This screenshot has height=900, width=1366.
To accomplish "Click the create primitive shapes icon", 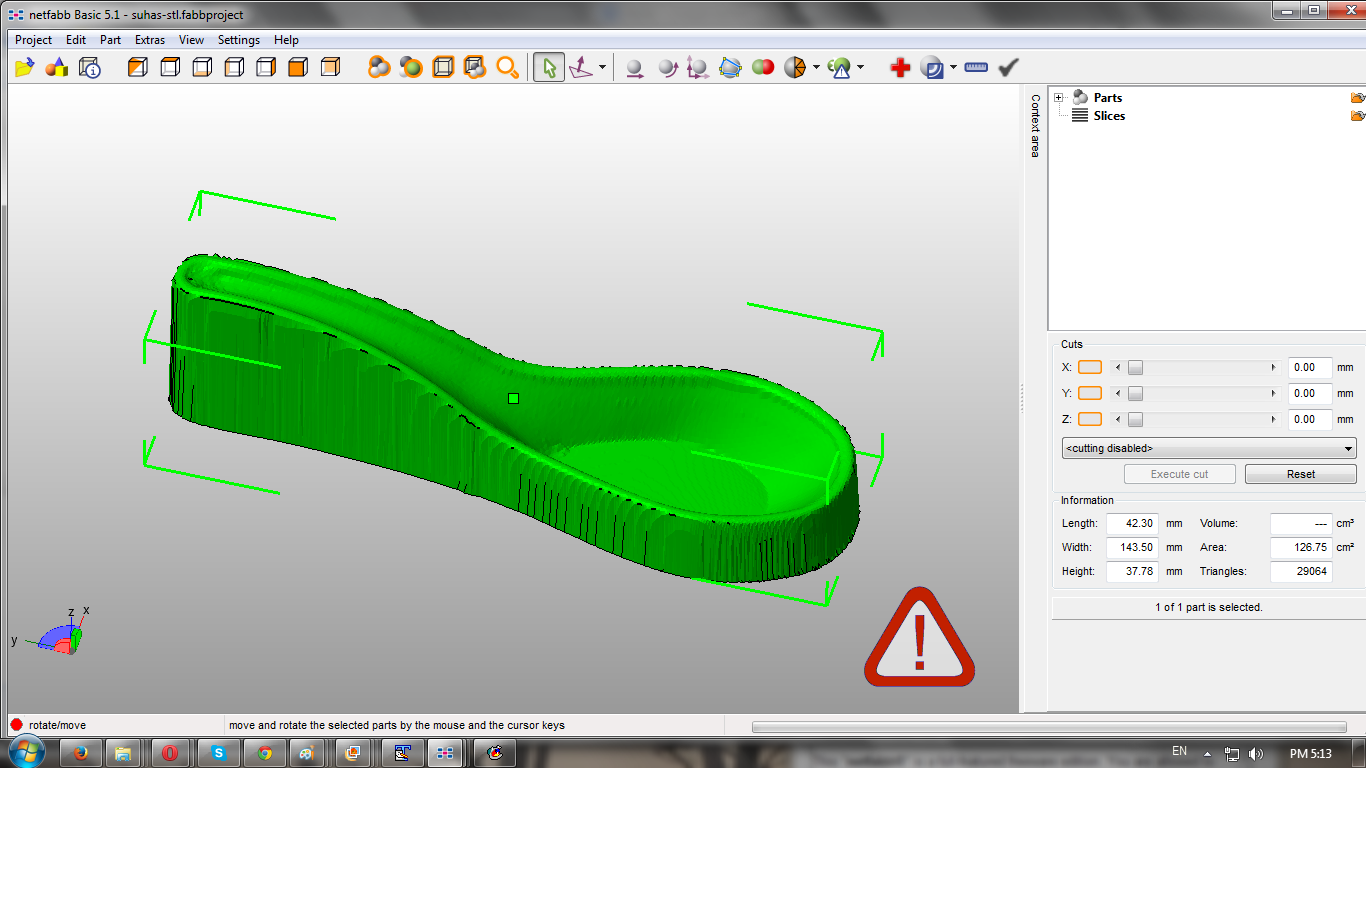I will click(x=57, y=67).
